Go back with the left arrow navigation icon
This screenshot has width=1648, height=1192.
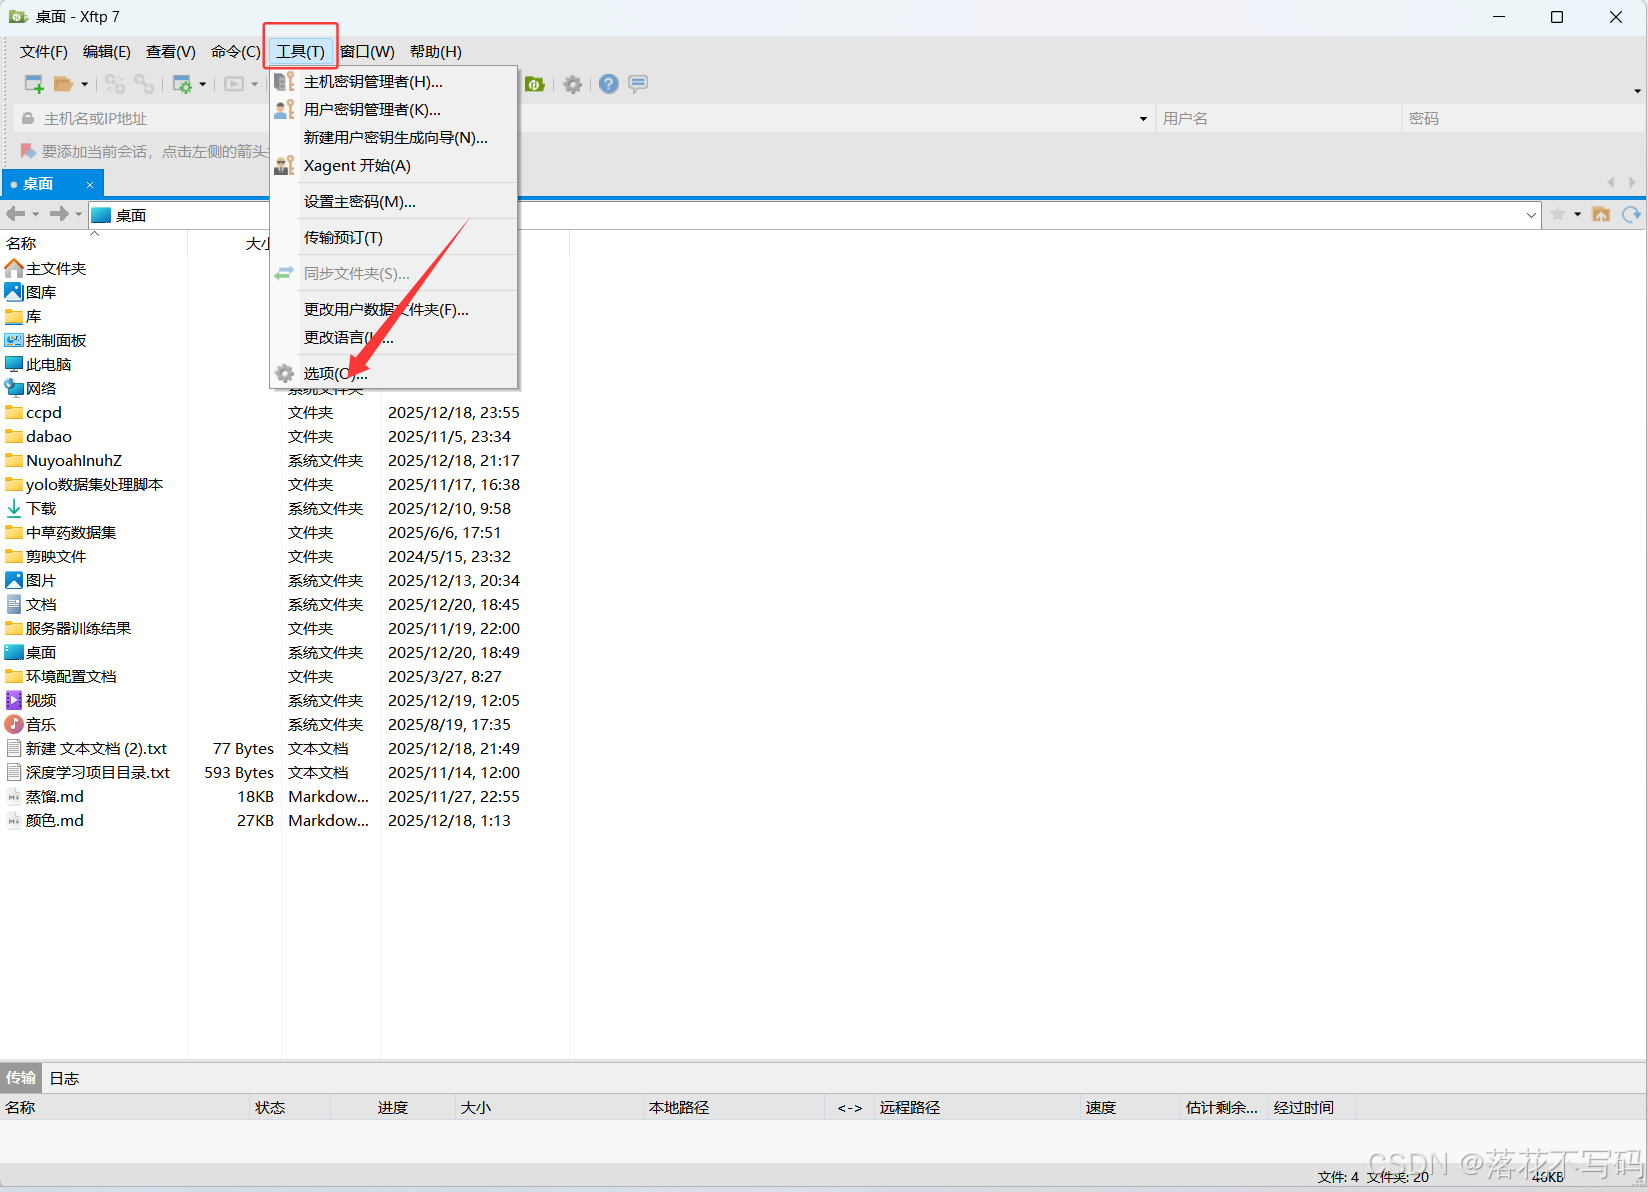[x=16, y=214]
